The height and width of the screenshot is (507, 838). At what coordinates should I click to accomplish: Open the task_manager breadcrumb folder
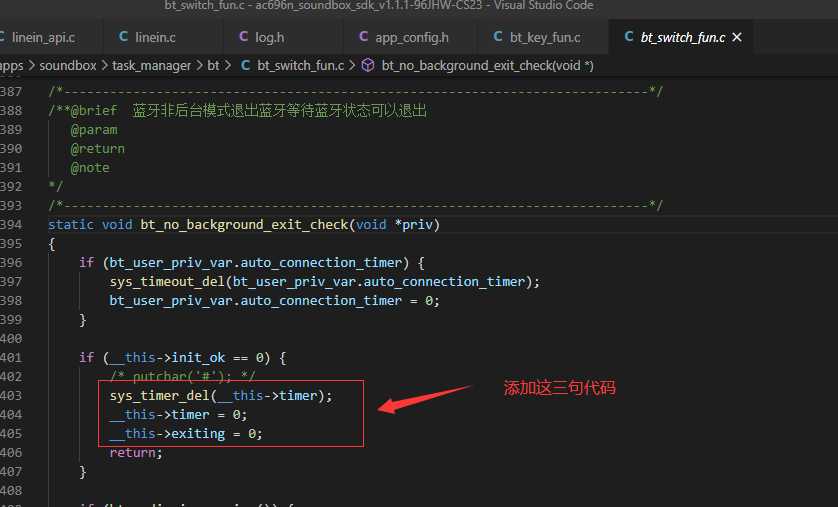151,66
